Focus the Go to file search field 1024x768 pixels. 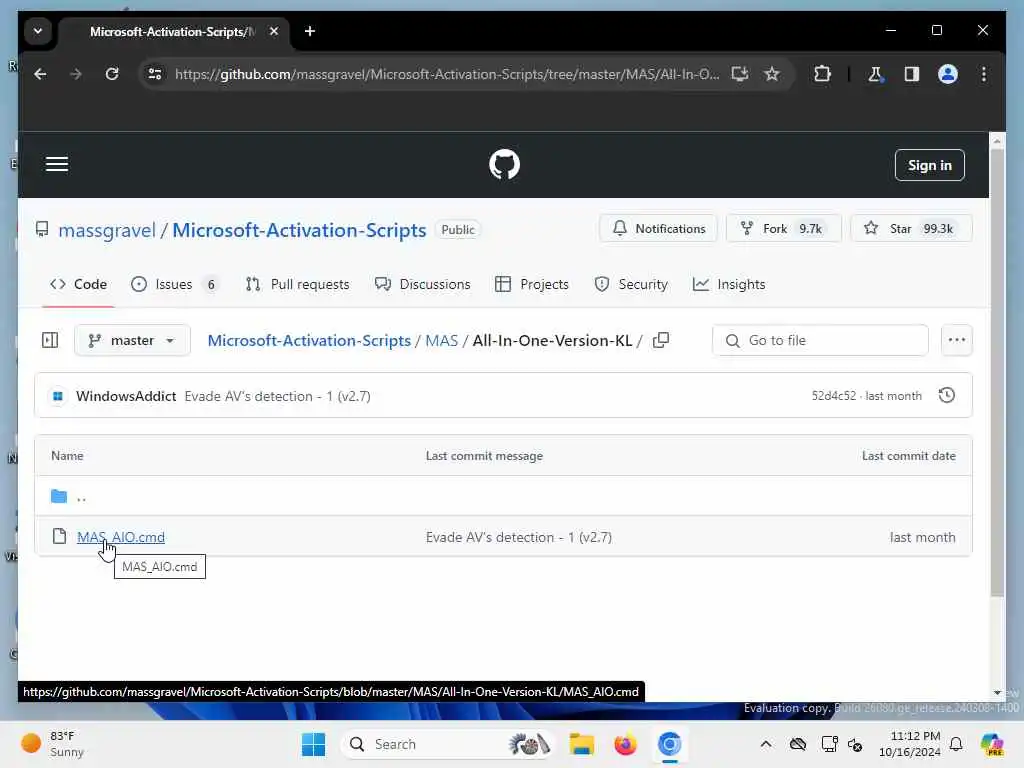pos(820,340)
